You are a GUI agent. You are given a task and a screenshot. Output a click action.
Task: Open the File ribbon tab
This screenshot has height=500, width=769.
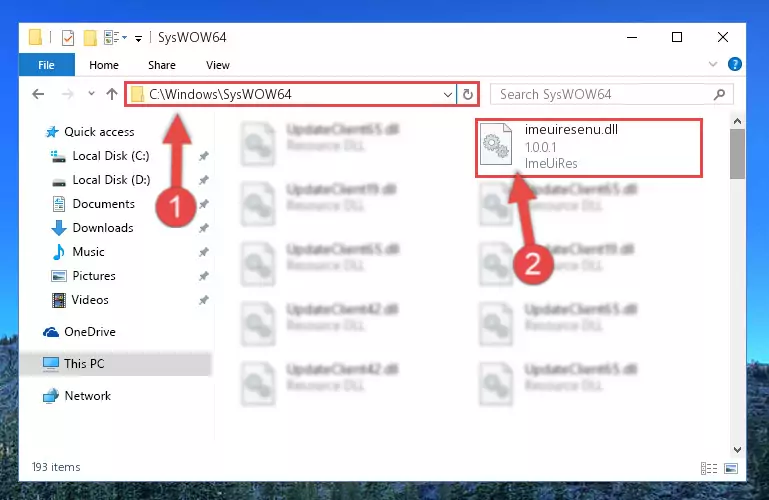click(47, 65)
